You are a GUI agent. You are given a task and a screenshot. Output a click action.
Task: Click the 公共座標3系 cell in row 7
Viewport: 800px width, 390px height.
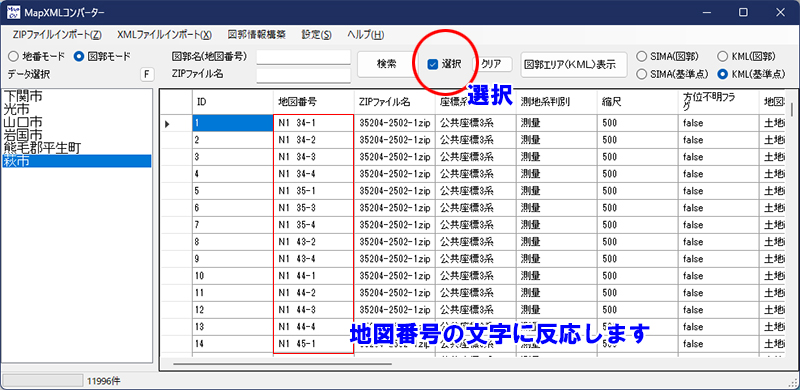pos(476,225)
